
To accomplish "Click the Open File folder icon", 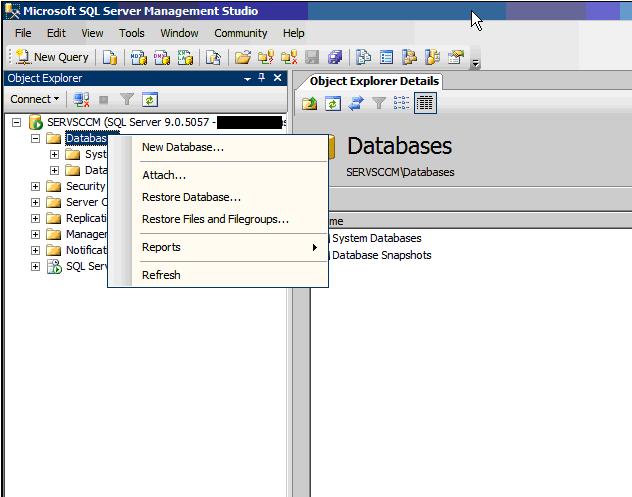I will click(242, 58).
